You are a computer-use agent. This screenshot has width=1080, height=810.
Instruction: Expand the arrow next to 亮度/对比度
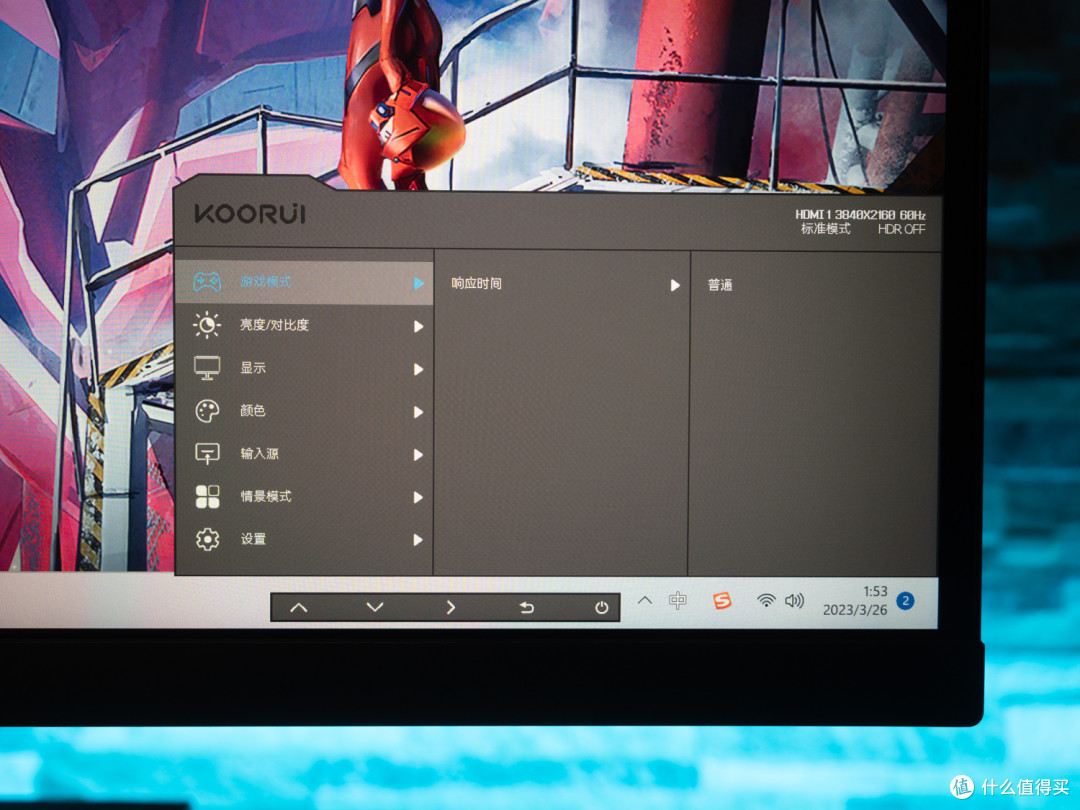click(x=418, y=326)
